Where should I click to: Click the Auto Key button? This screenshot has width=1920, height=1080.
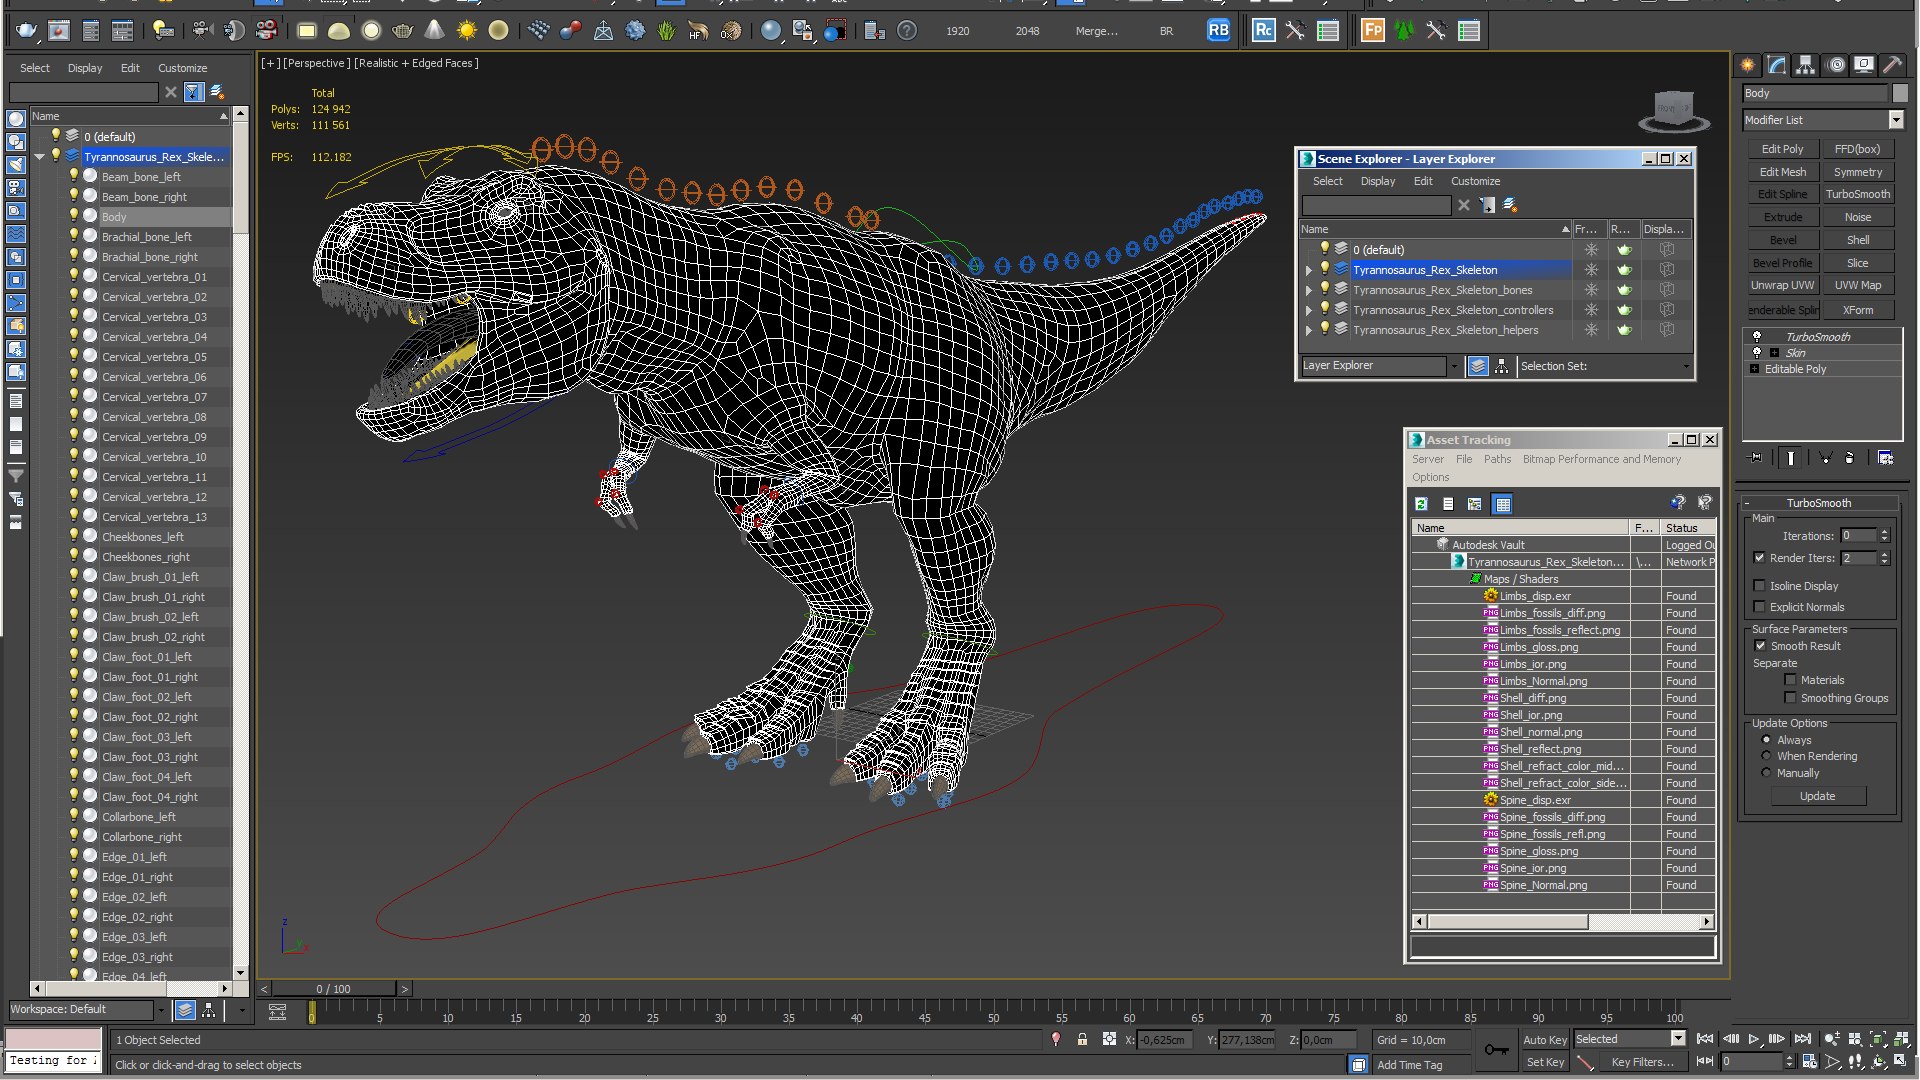(1545, 1040)
